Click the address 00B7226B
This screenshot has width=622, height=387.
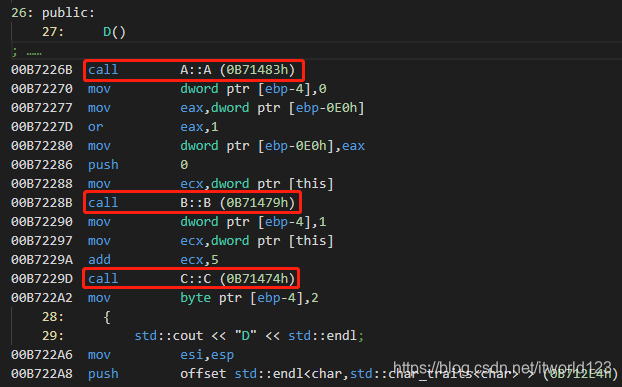pos(42,70)
